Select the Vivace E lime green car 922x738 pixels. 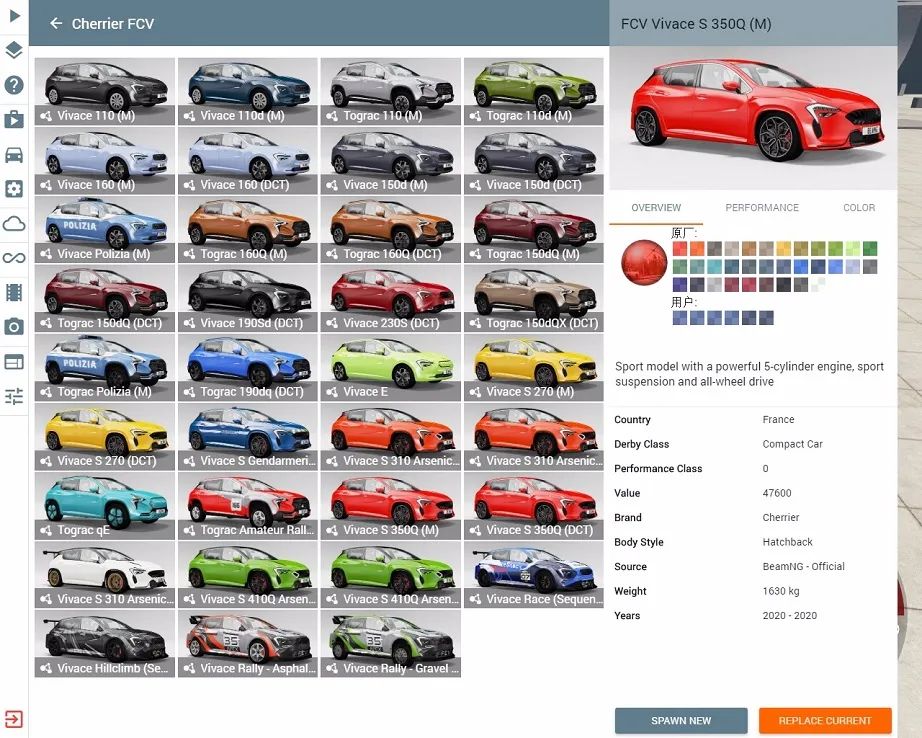click(391, 367)
